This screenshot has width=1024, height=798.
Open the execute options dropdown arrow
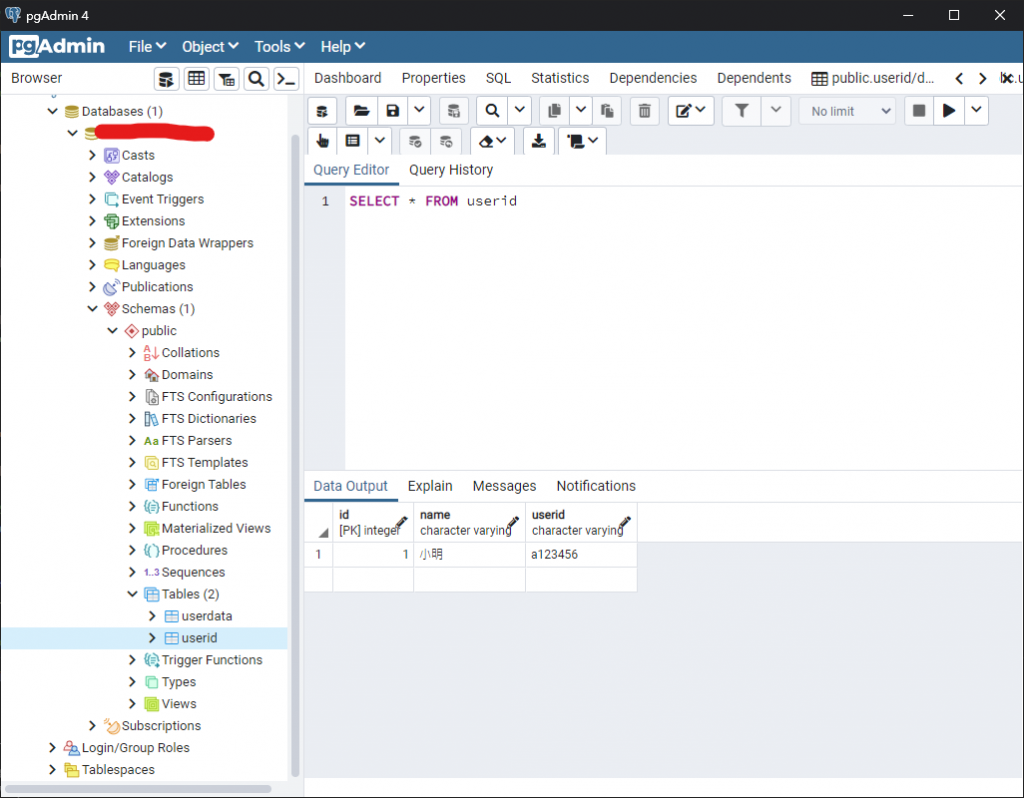coord(976,111)
